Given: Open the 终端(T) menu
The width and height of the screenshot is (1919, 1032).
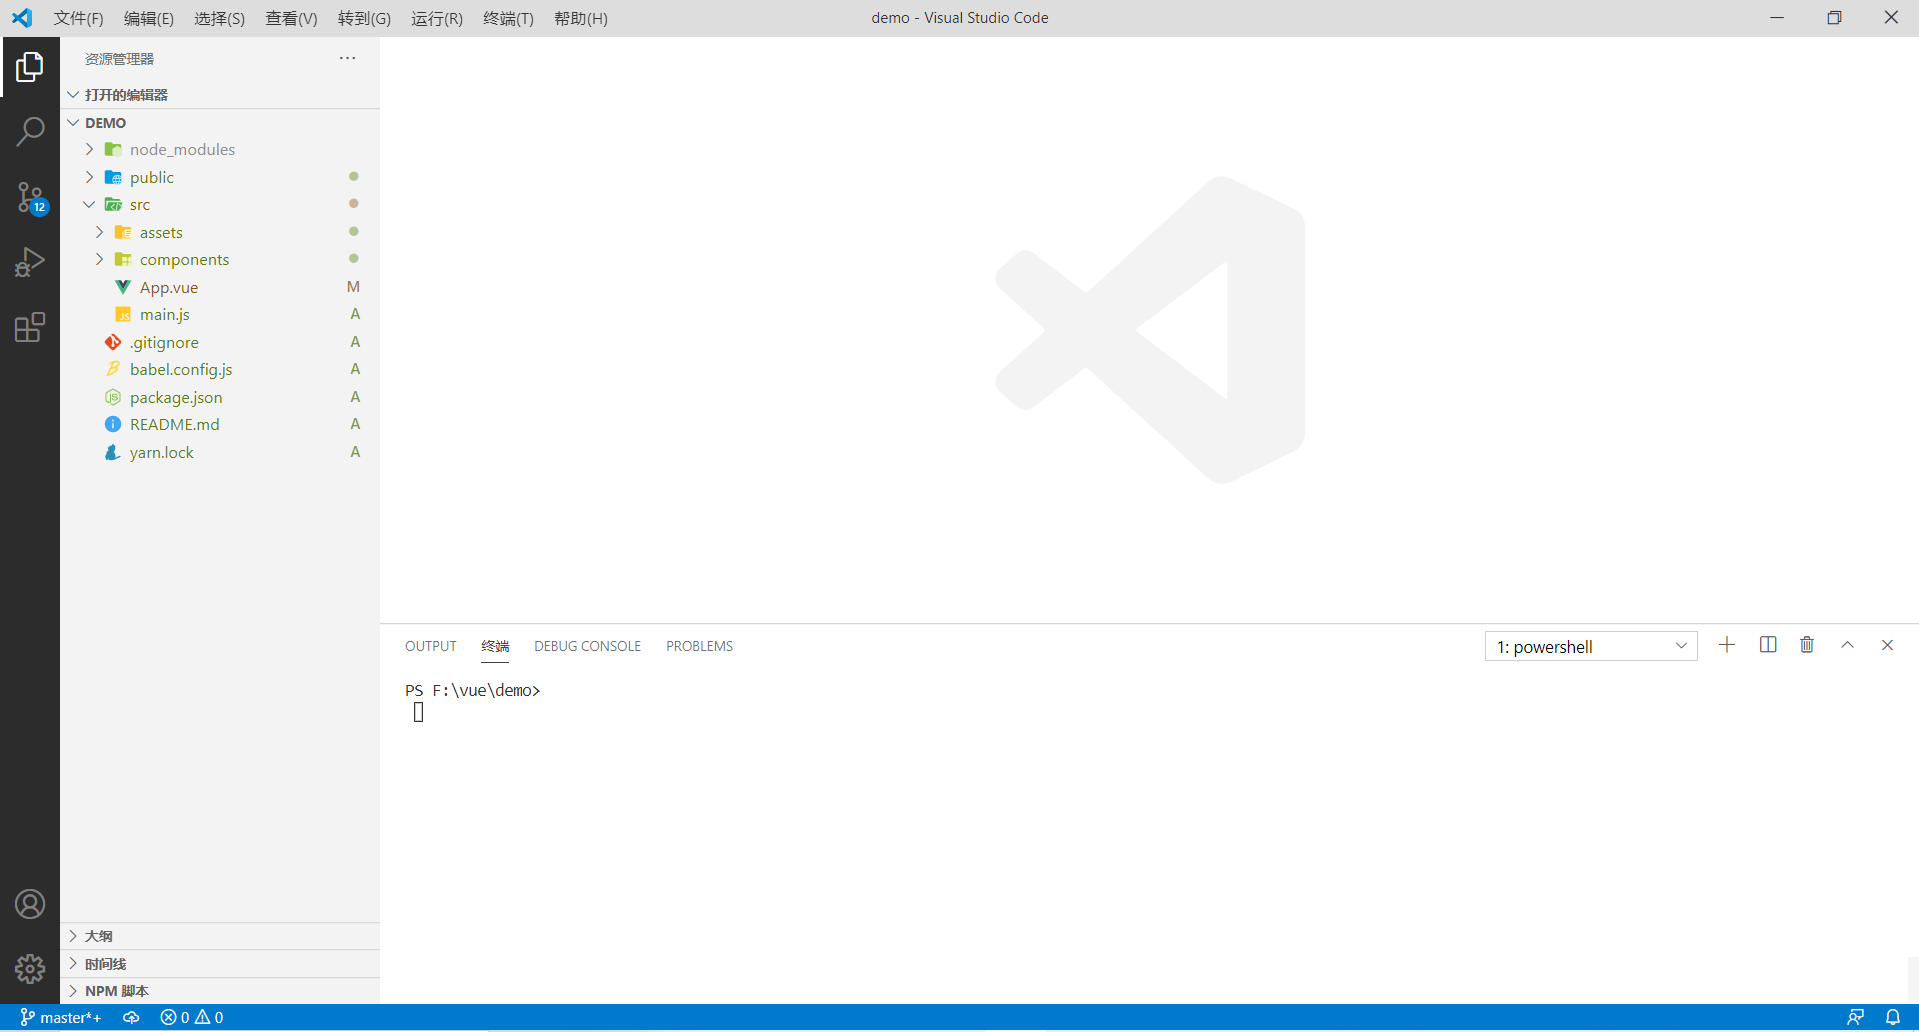Looking at the screenshot, I should (508, 18).
